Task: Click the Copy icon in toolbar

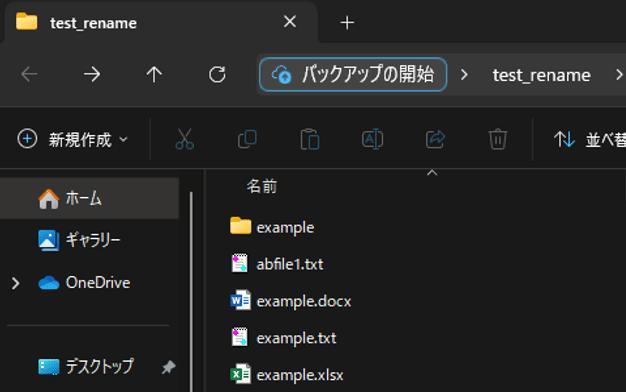Action: click(247, 139)
